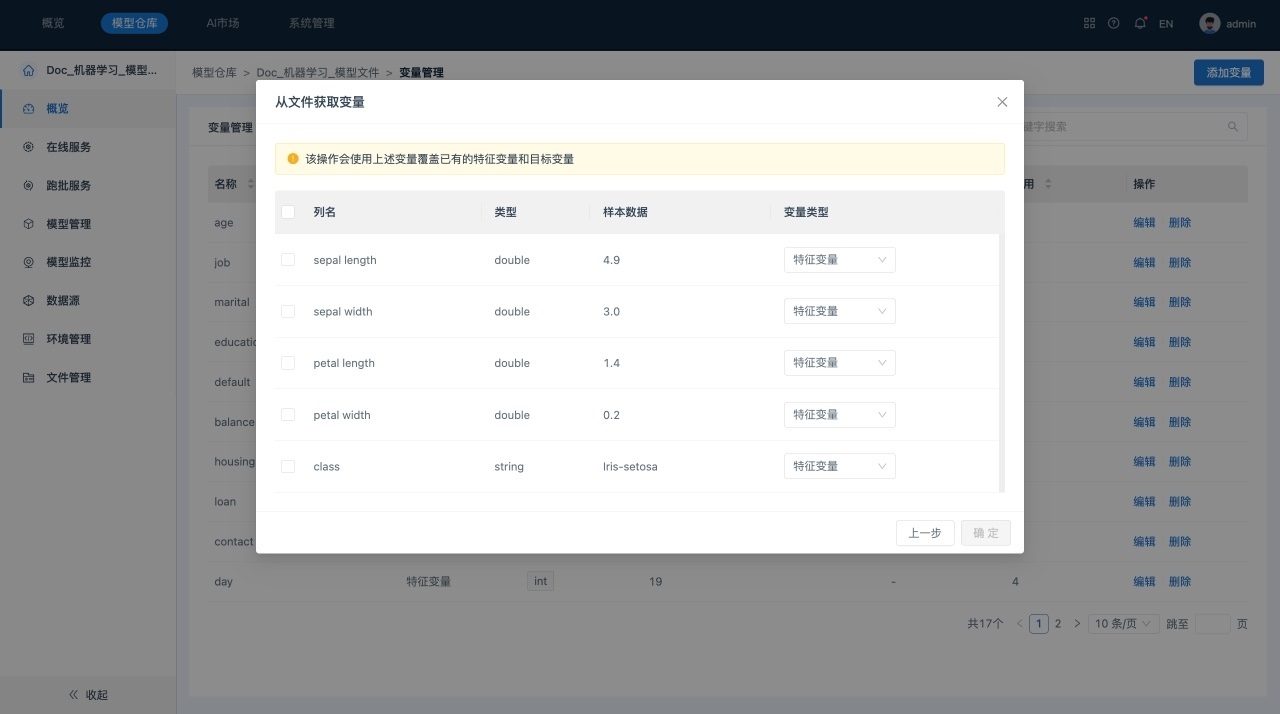Click the apps grid icon in header

tap(1089, 23)
